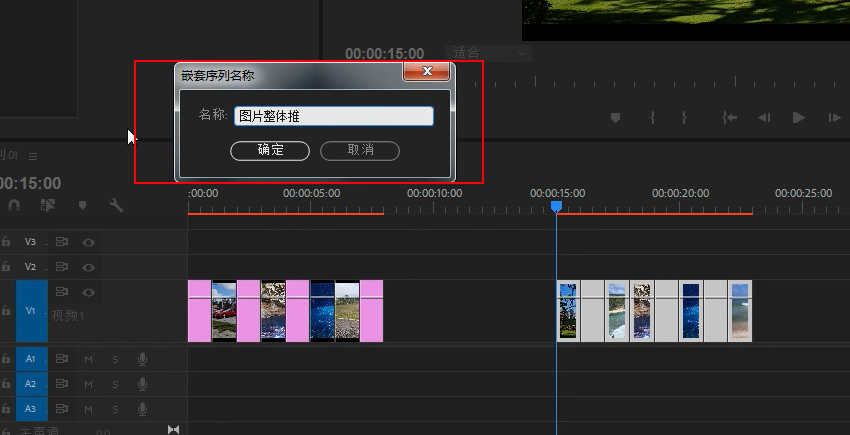This screenshot has height=435, width=850.
Task: Open the 适合 zoom level dropdown
Action: pos(489,53)
